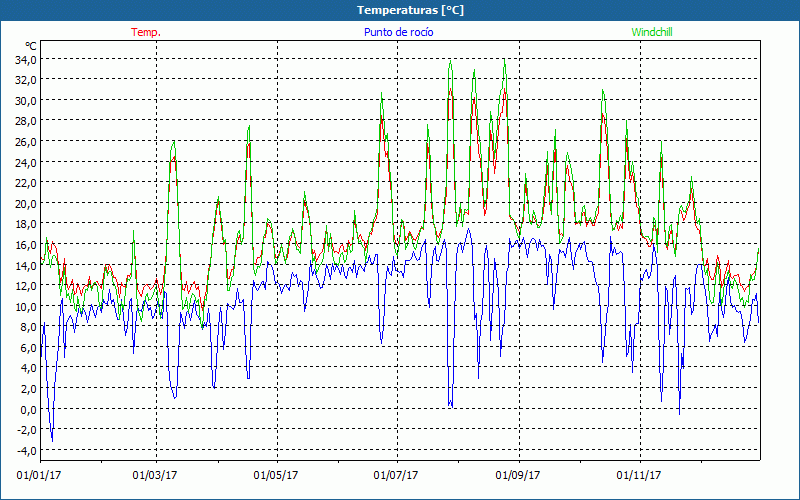Click the 12,0 y-axis value
Image resolution: width=800 pixels, height=500 pixels.
tap(27, 286)
